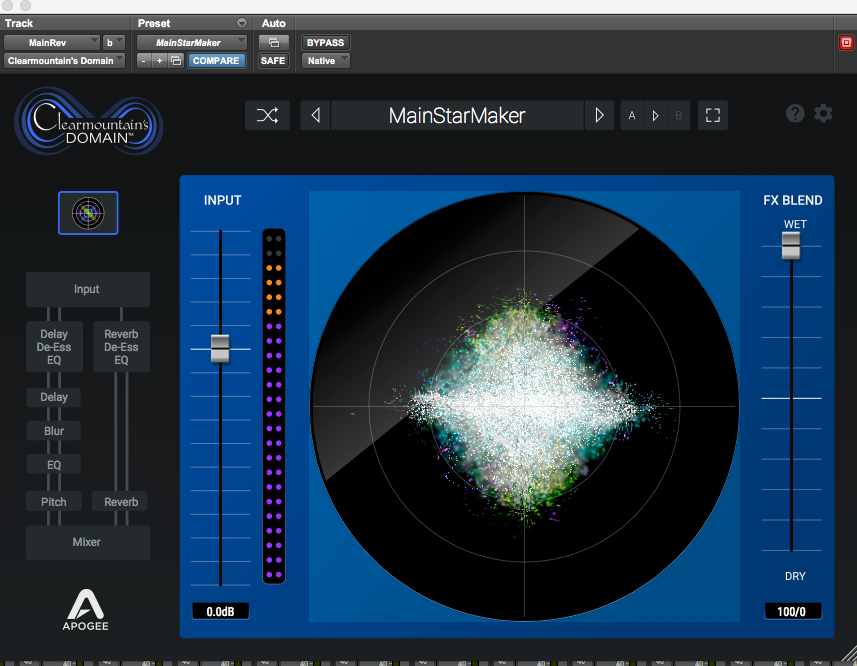The image size is (857, 666).
Task: Click the DRY label below blend fader
Action: pos(795,576)
